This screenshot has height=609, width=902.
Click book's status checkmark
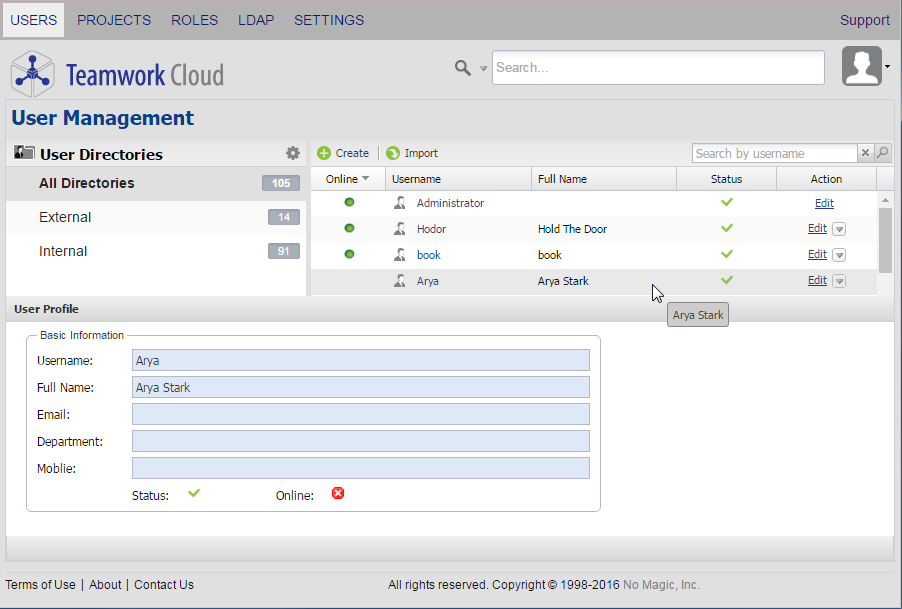click(x=727, y=254)
